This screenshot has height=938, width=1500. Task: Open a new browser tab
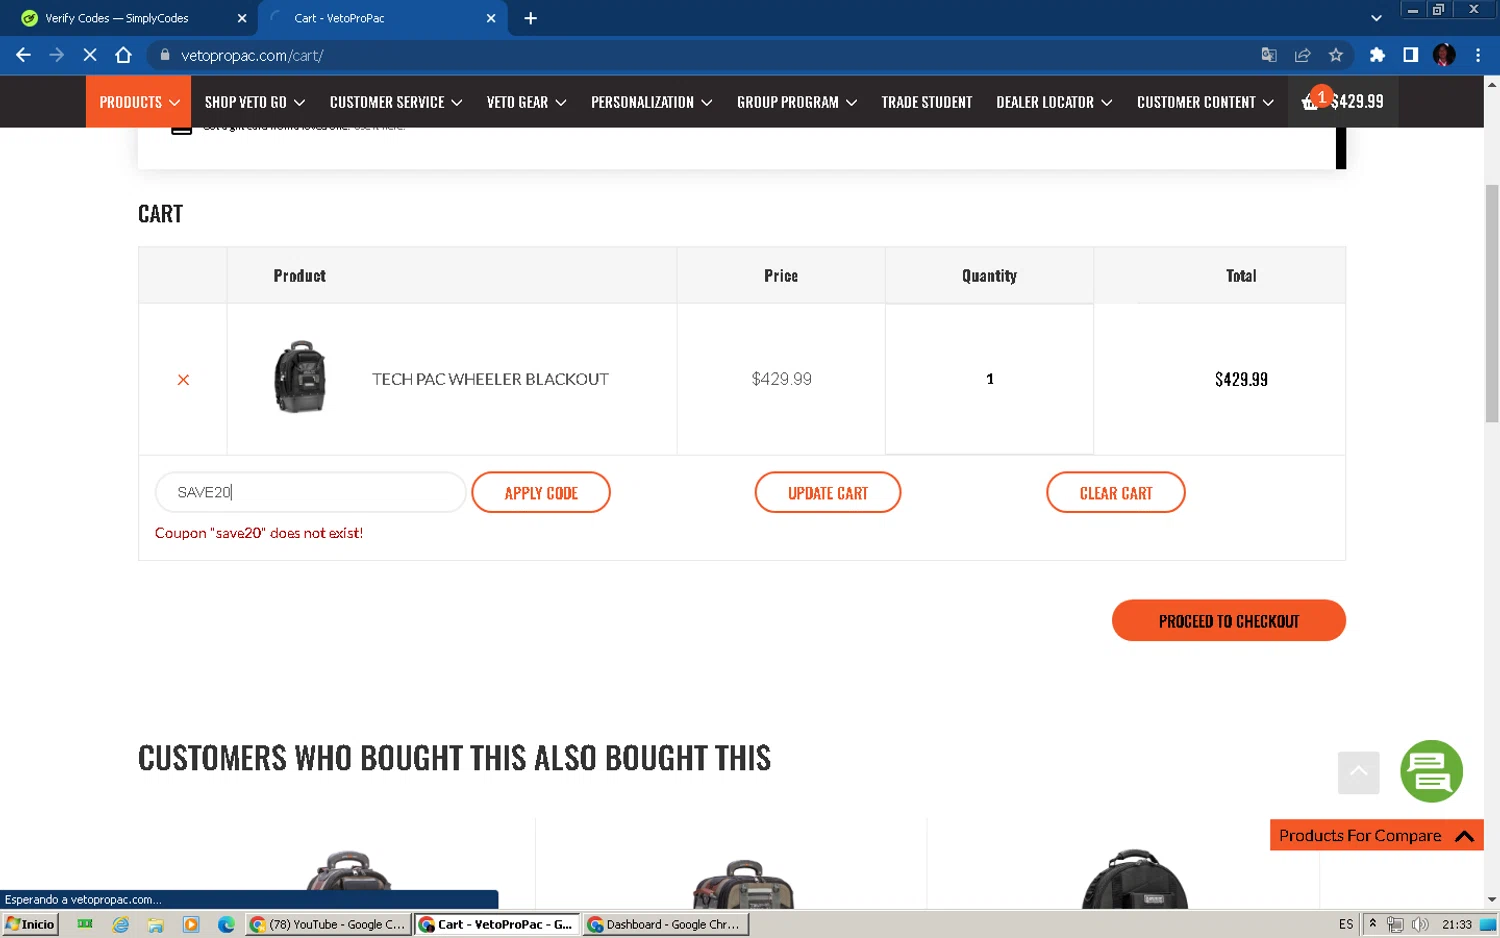point(531,18)
